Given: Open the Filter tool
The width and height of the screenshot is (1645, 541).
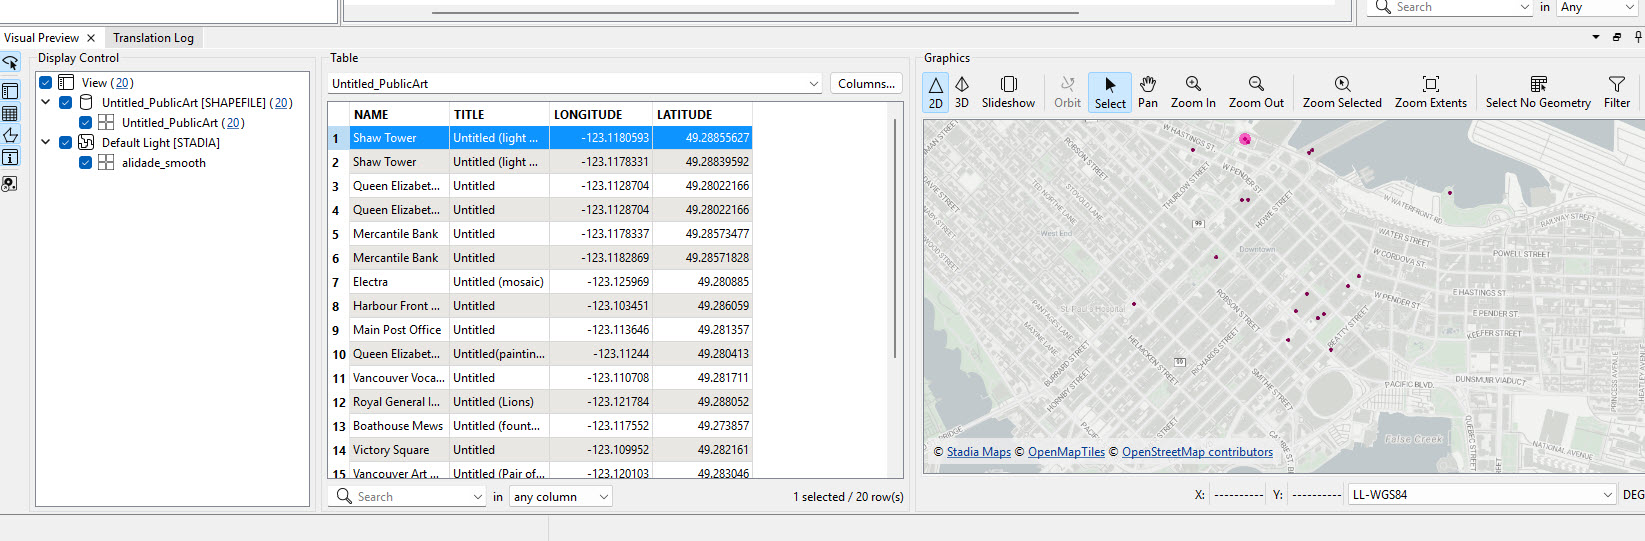Looking at the screenshot, I should click(x=1617, y=92).
